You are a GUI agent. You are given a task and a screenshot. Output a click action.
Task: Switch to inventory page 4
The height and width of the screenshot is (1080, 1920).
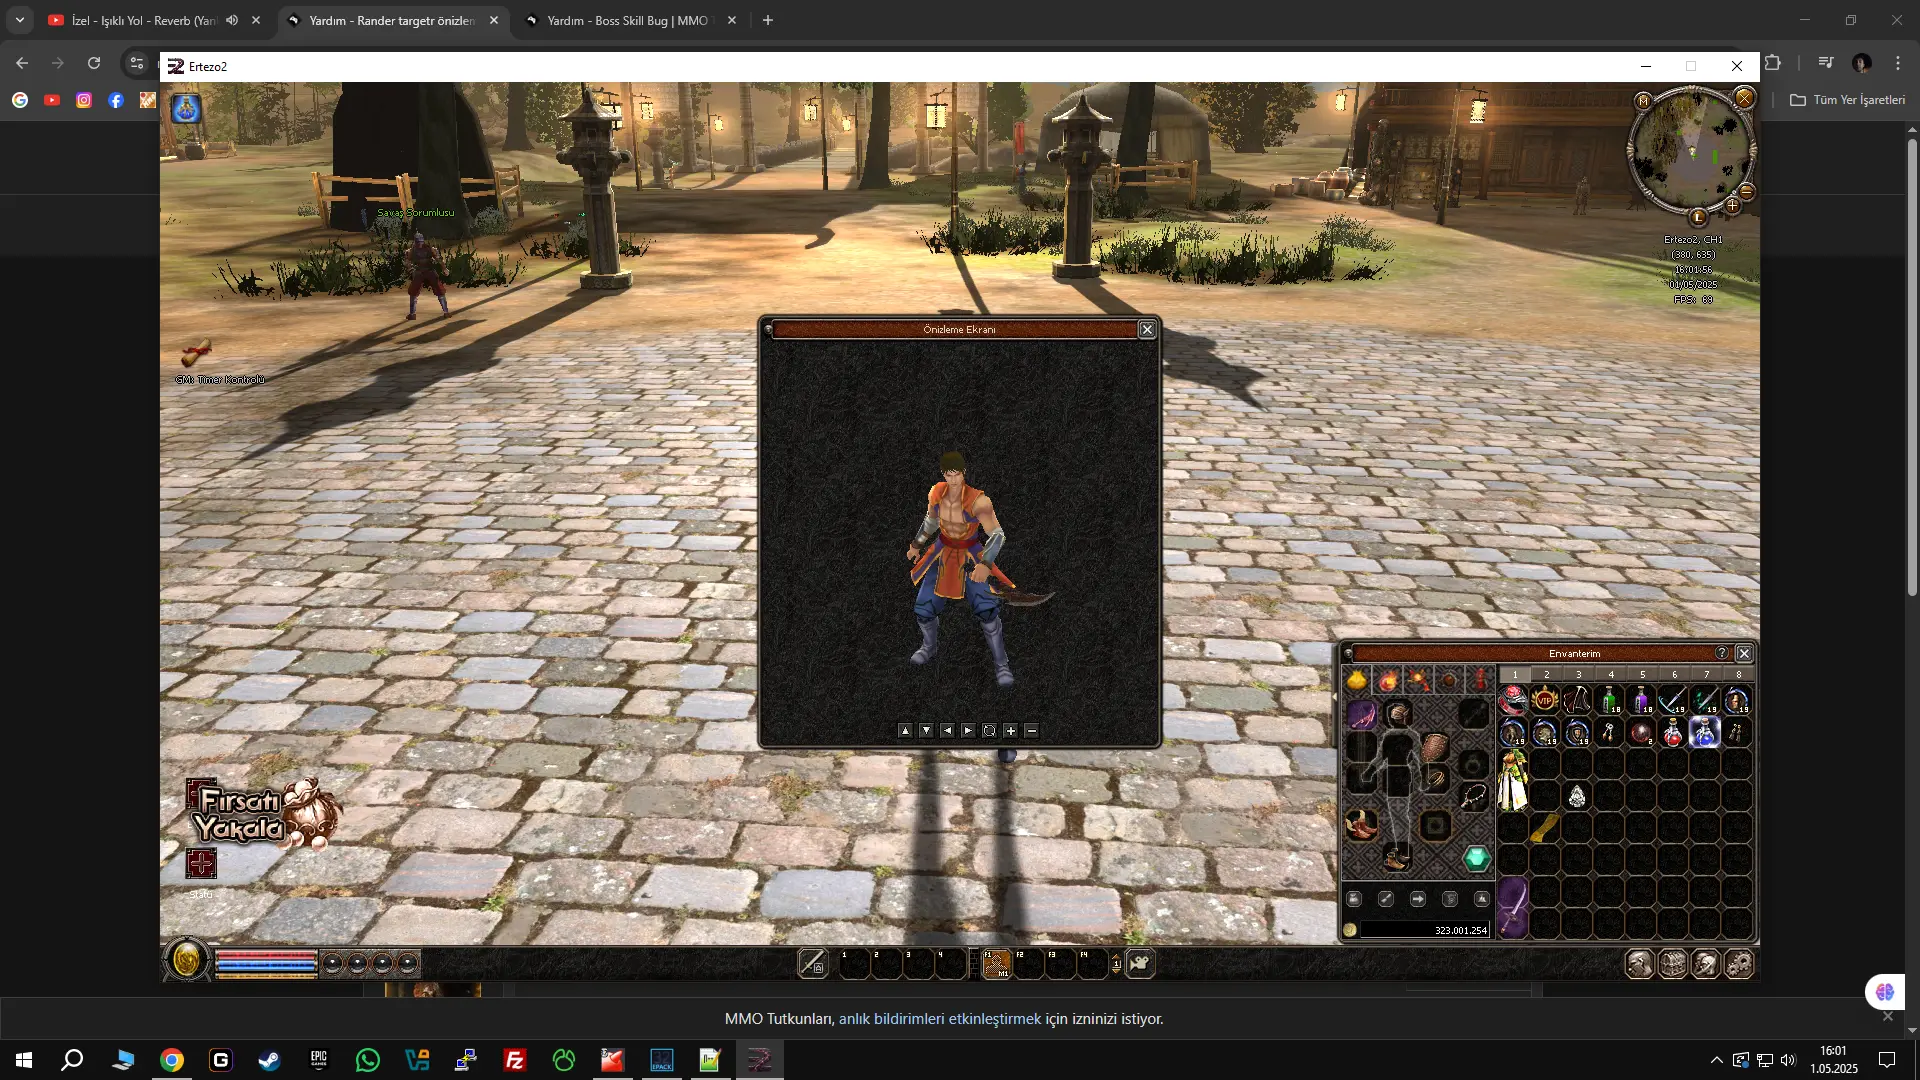(x=1611, y=674)
